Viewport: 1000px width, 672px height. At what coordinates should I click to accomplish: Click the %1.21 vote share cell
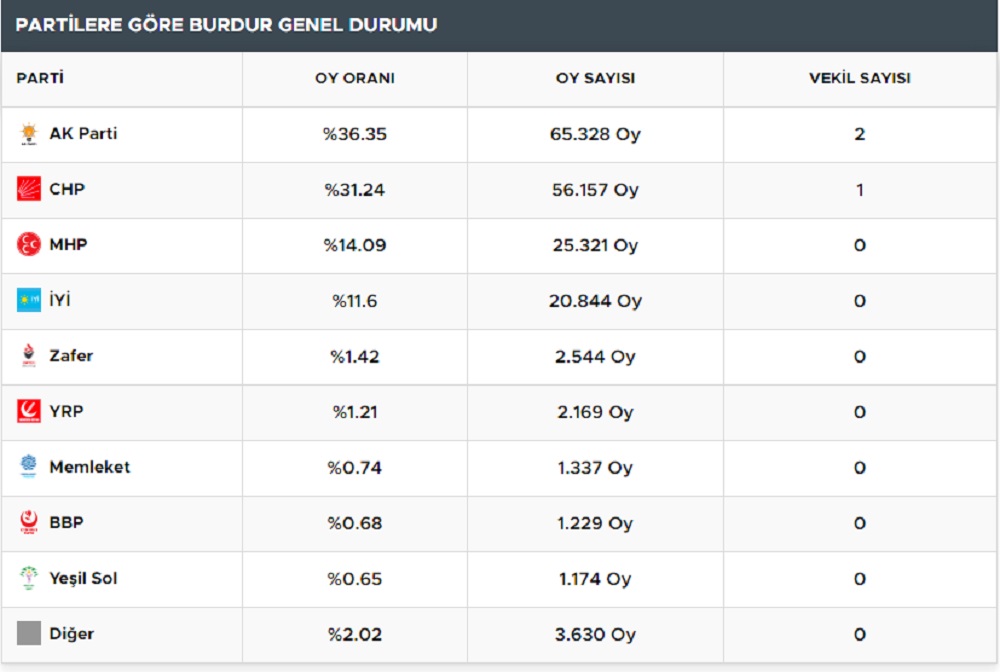click(355, 412)
